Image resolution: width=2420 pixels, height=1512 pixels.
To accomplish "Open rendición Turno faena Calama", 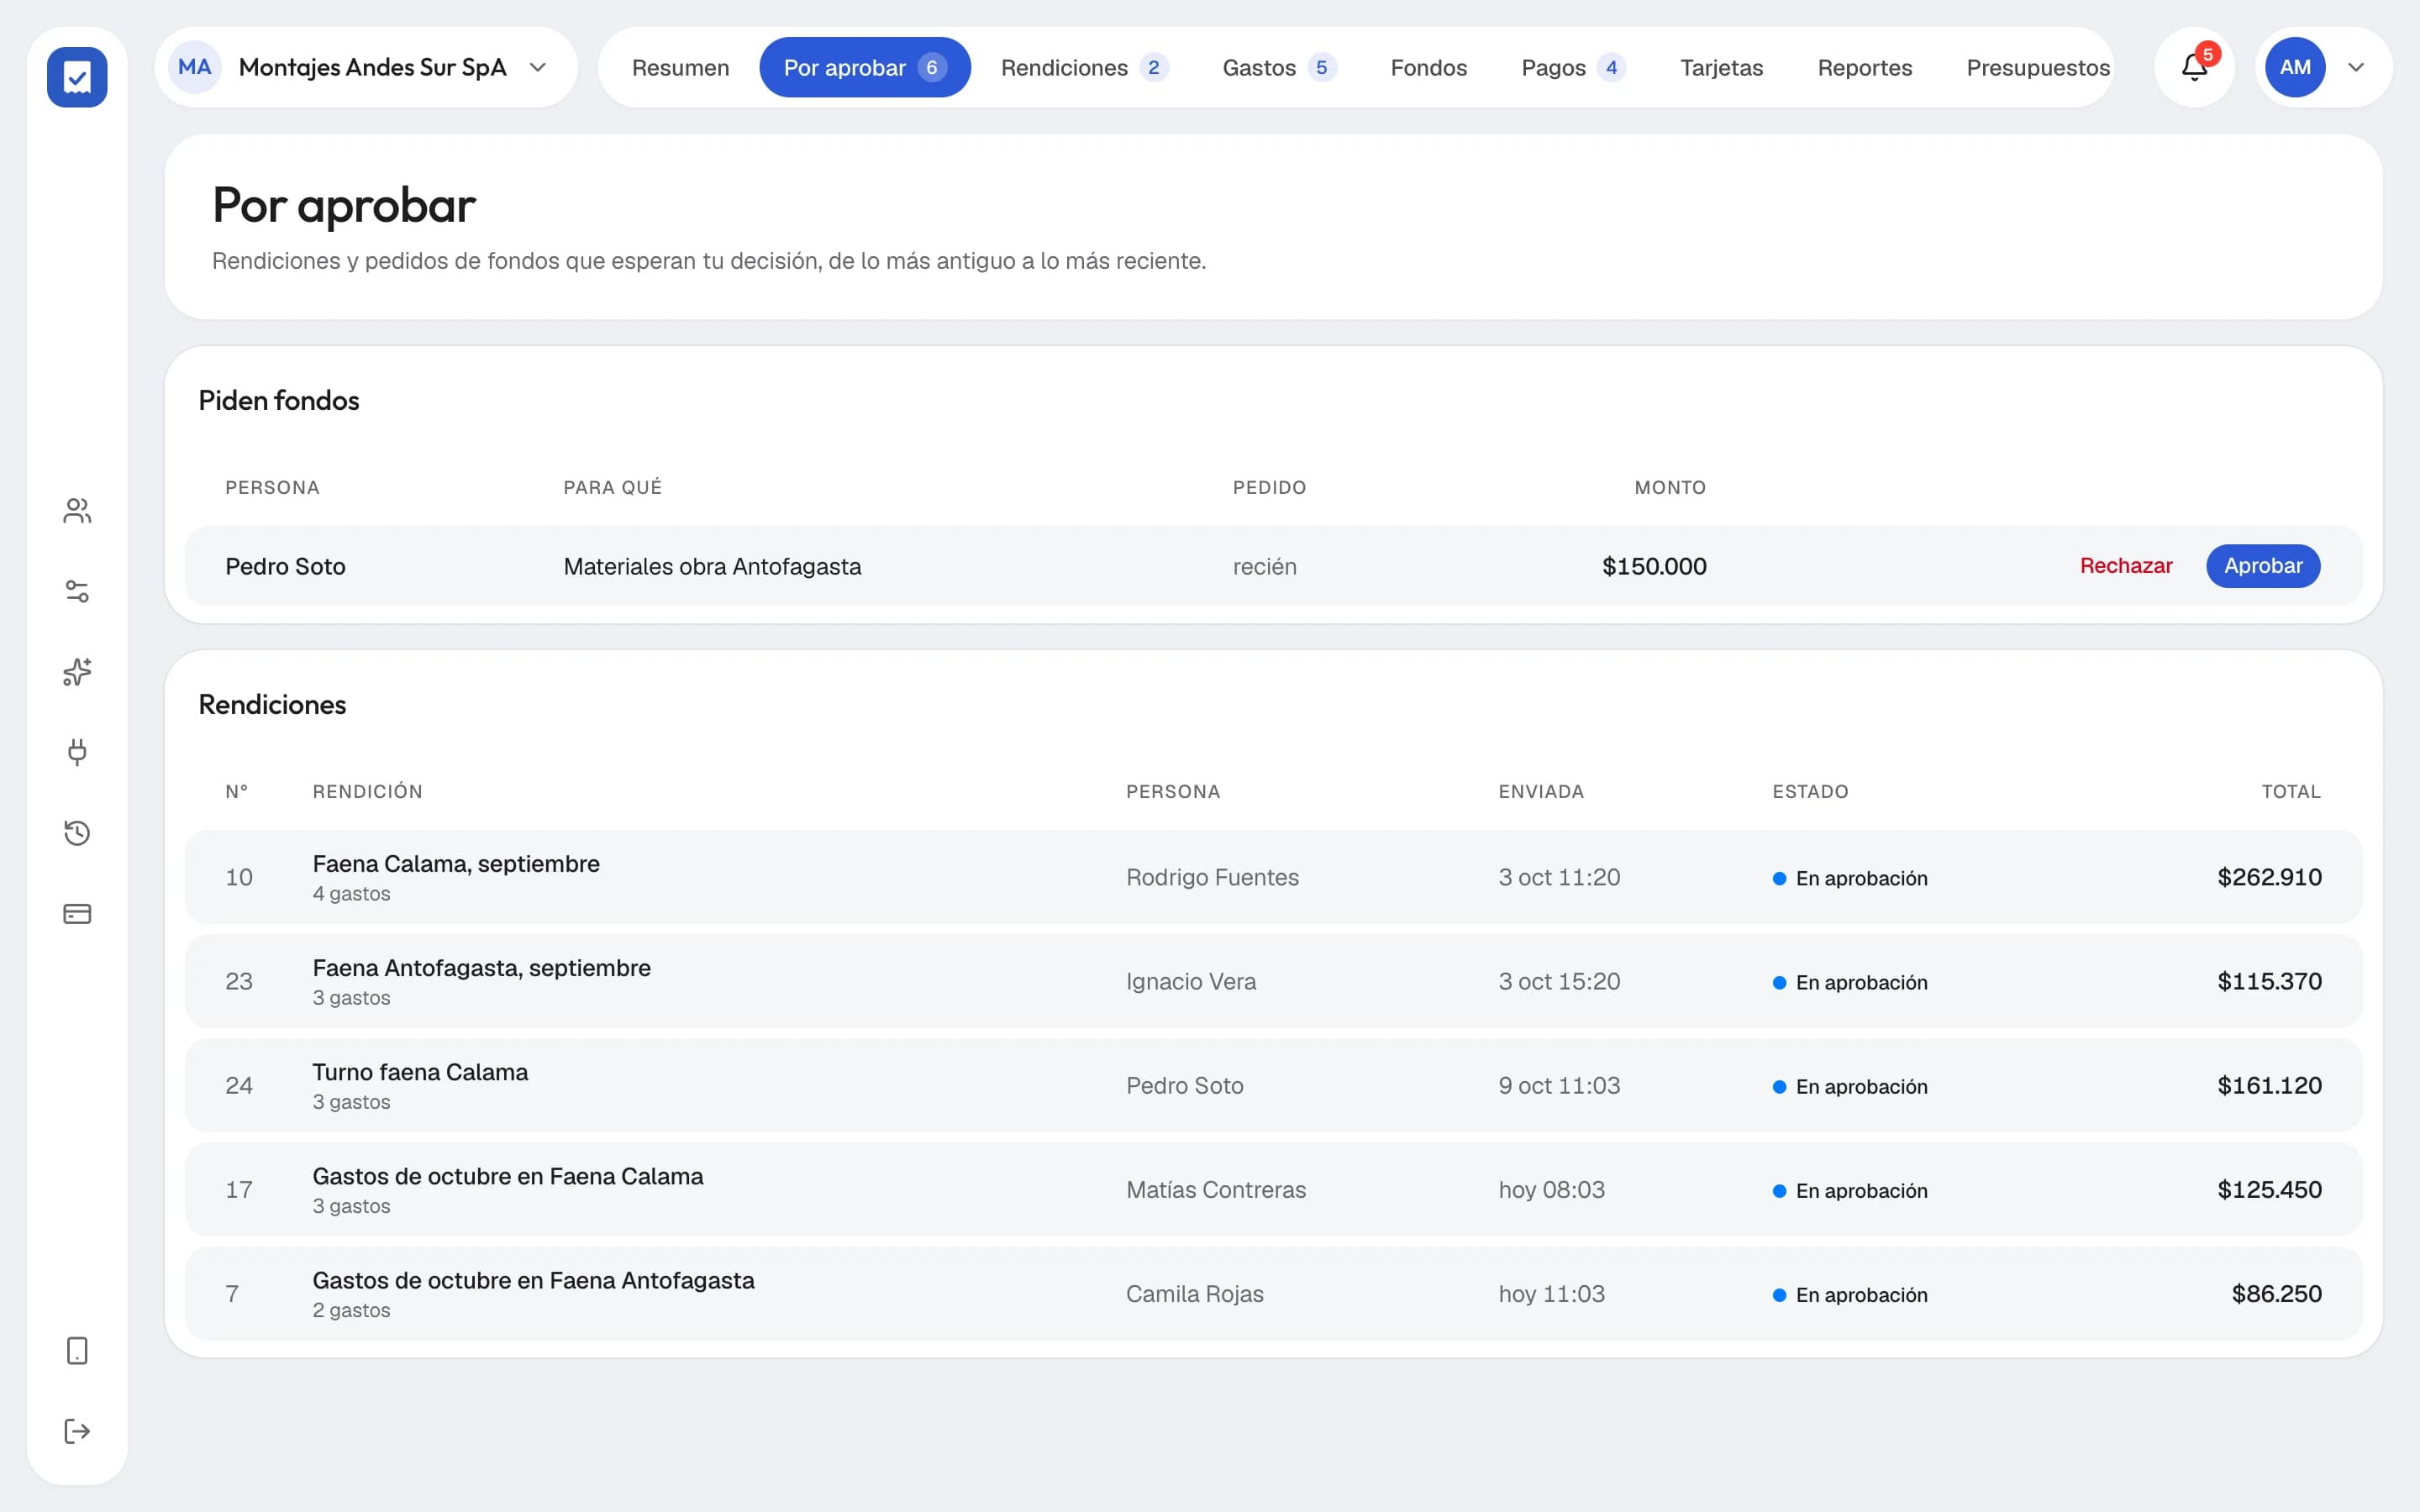I will (x=1272, y=1085).
